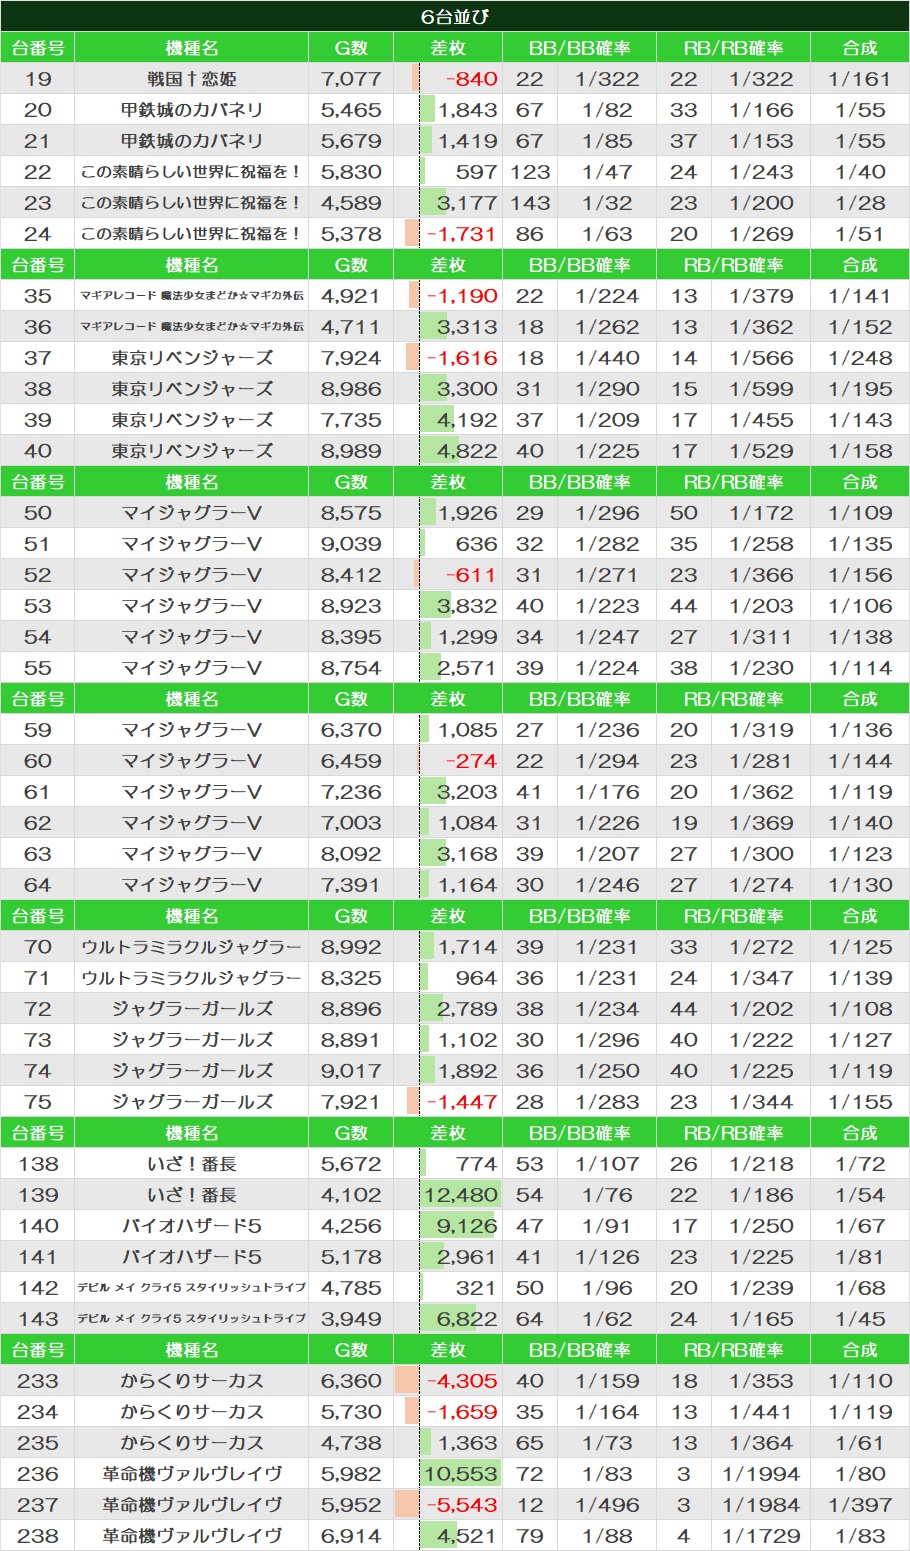The width and height of the screenshot is (910, 1551).
Task: Select machine 35's マギアレコード name
Action: pos(191,296)
